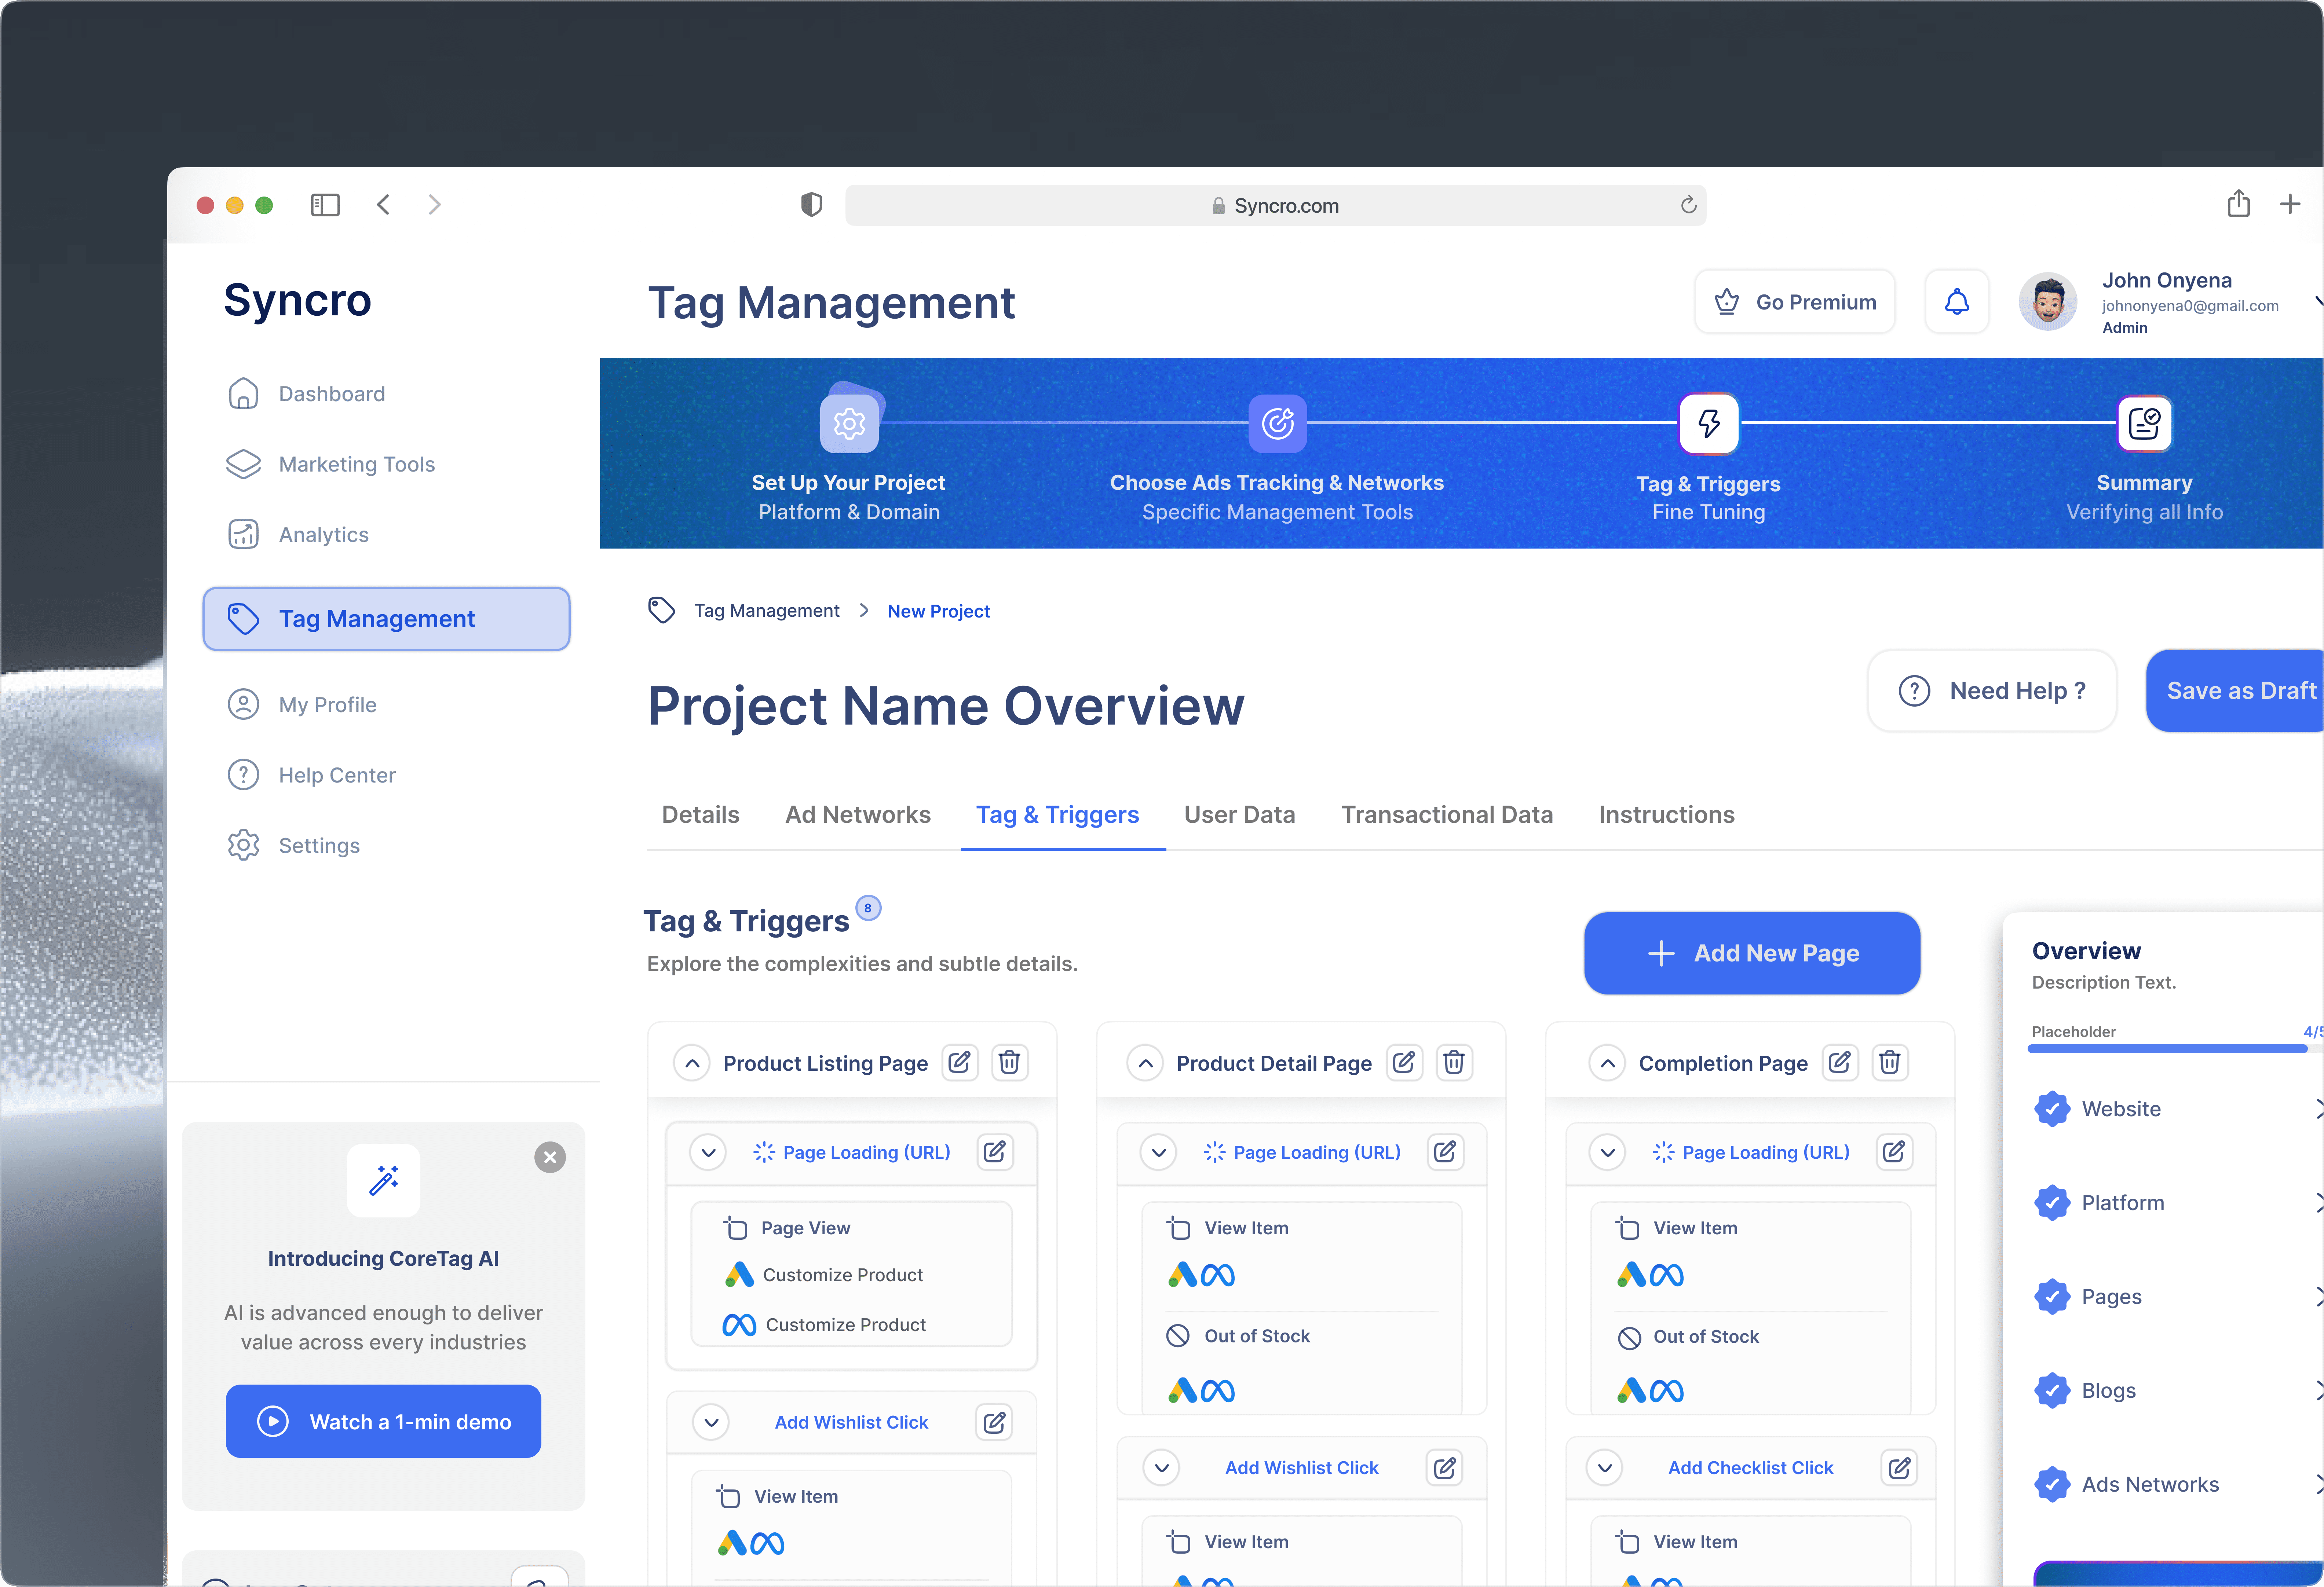Viewport: 2324px width, 1587px height.
Task: Toggle the browser sidebar icon
Action: pos(325,205)
